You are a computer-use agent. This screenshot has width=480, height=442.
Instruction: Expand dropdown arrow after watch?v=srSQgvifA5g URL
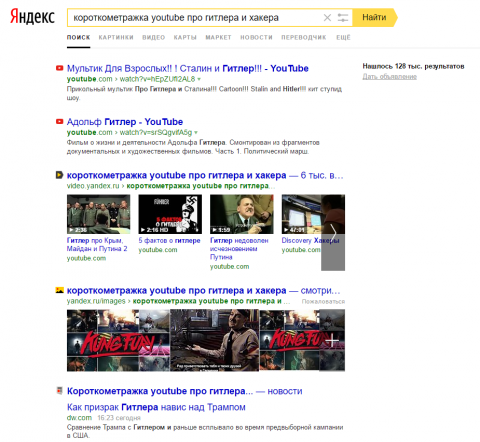pos(196,132)
